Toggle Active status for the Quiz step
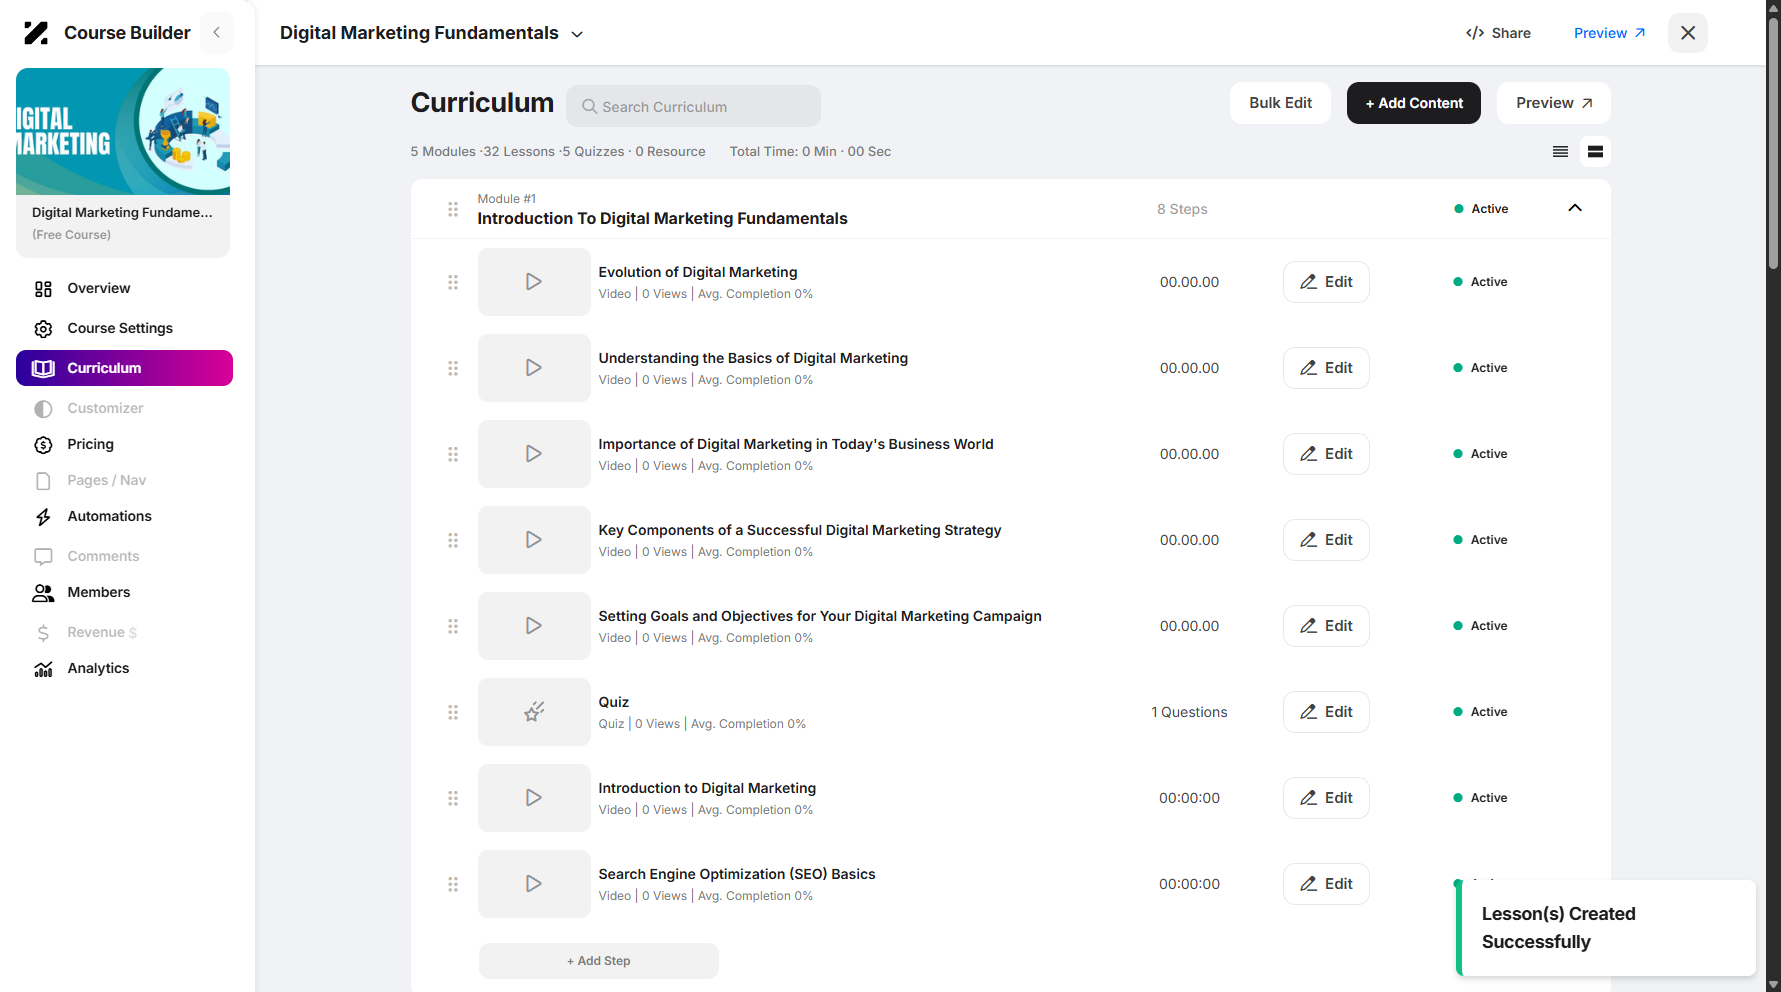This screenshot has height=992, width=1781. pyautogui.click(x=1480, y=712)
